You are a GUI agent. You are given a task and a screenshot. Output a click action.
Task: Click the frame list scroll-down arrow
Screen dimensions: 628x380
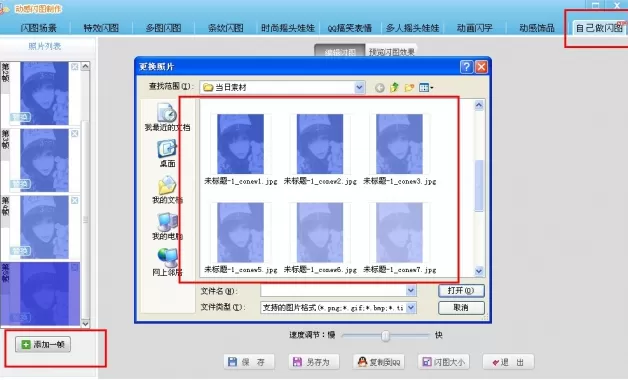85,323
